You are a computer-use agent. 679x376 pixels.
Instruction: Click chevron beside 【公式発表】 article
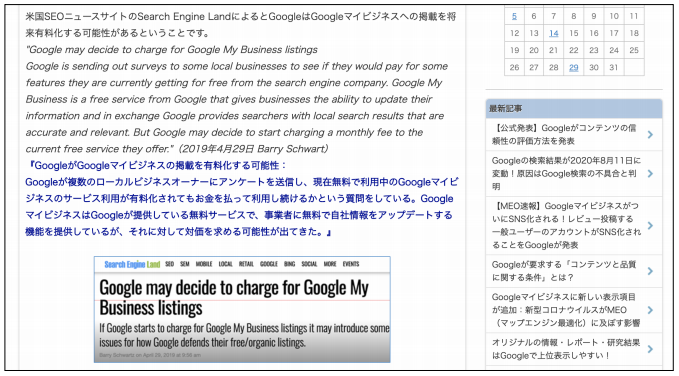click(650, 135)
